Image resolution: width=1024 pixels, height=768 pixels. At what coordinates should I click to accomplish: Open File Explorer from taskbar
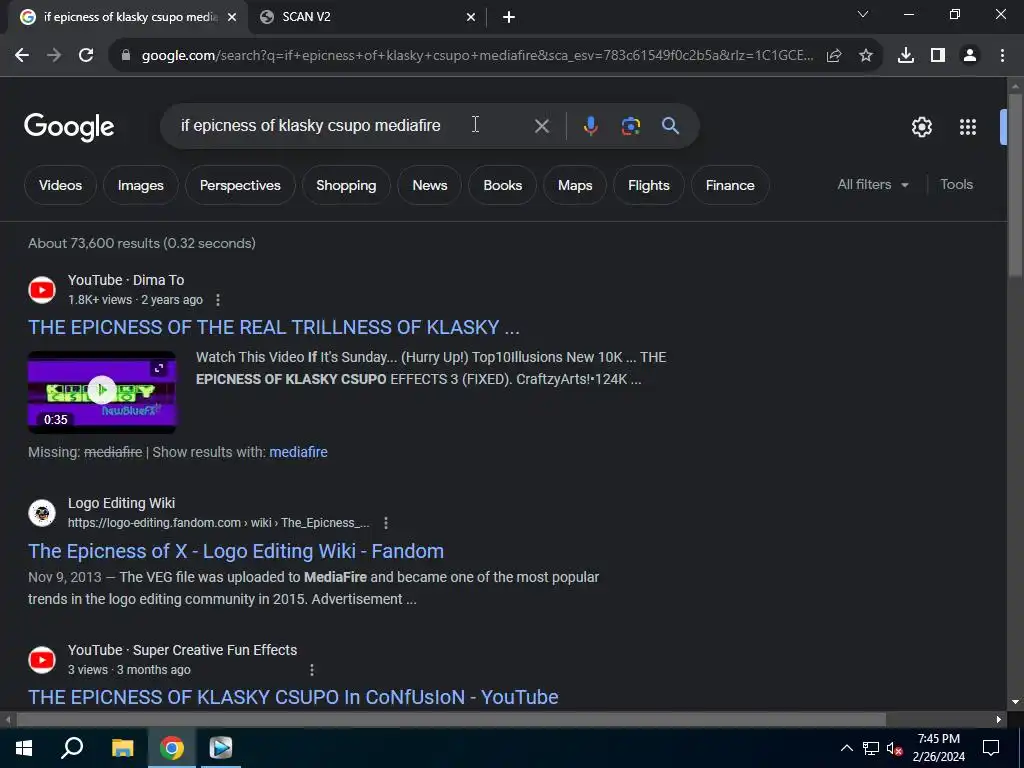point(122,748)
